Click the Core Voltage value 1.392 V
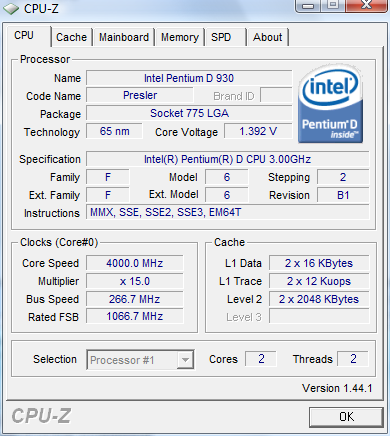Image resolution: width=390 pixels, height=436 pixels. 258,131
